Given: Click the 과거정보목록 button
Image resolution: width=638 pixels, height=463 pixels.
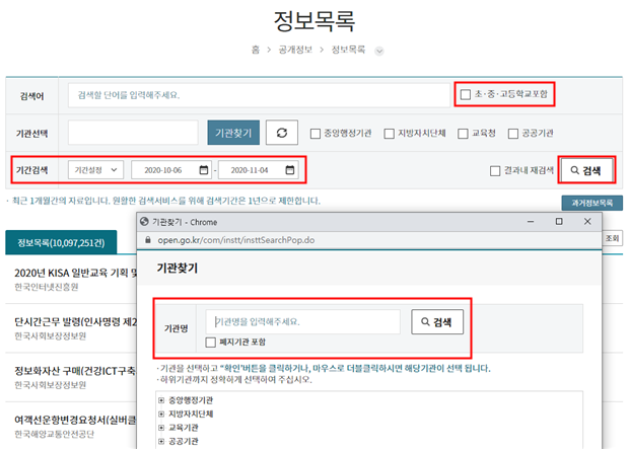Looking at the screenshot, I should pyautogui.click(x=592, y=203).
